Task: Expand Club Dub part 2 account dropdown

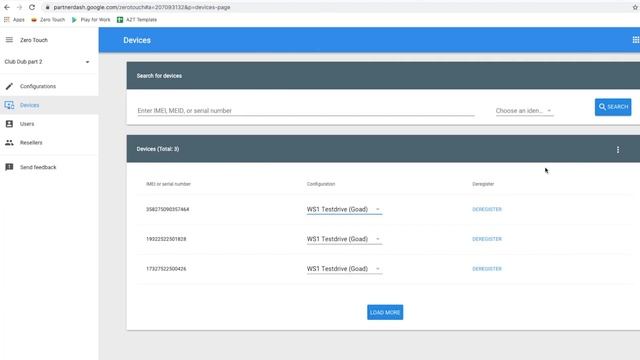Action: [47, 62]
